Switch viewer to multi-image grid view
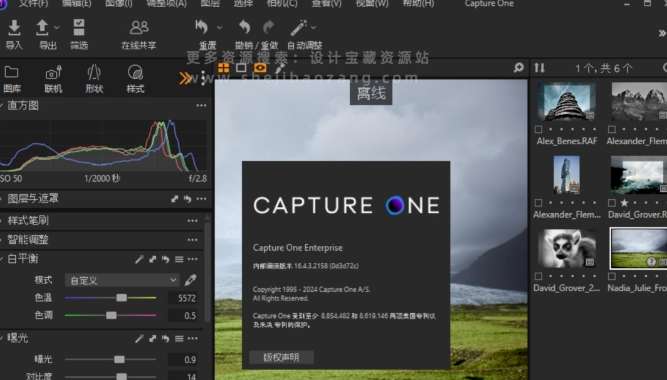The image size is (667, 380). [223, 68]
